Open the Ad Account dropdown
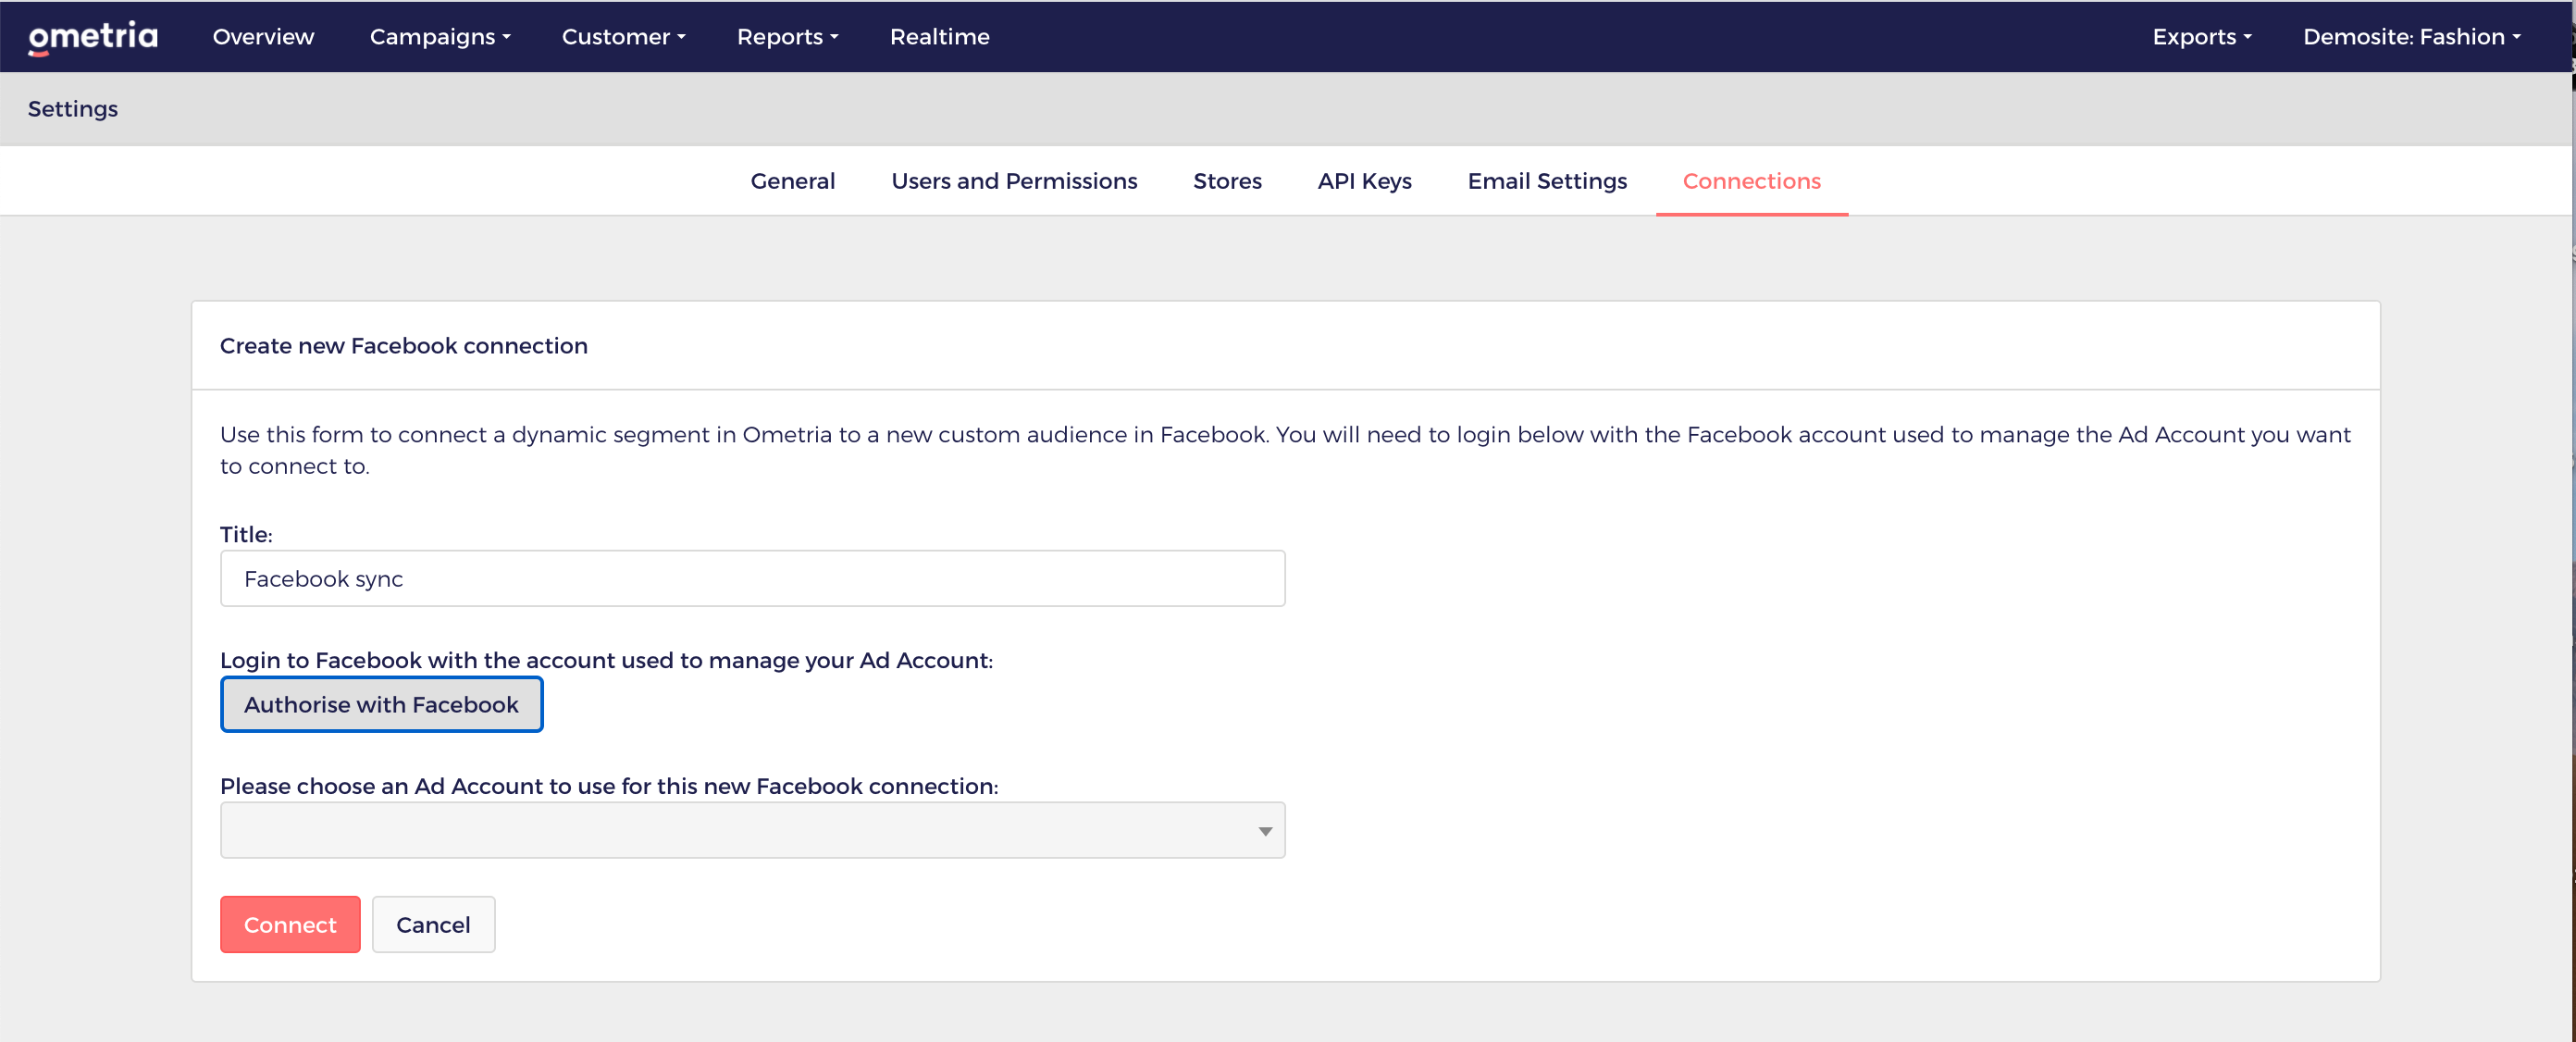 (x=752, y=830)
